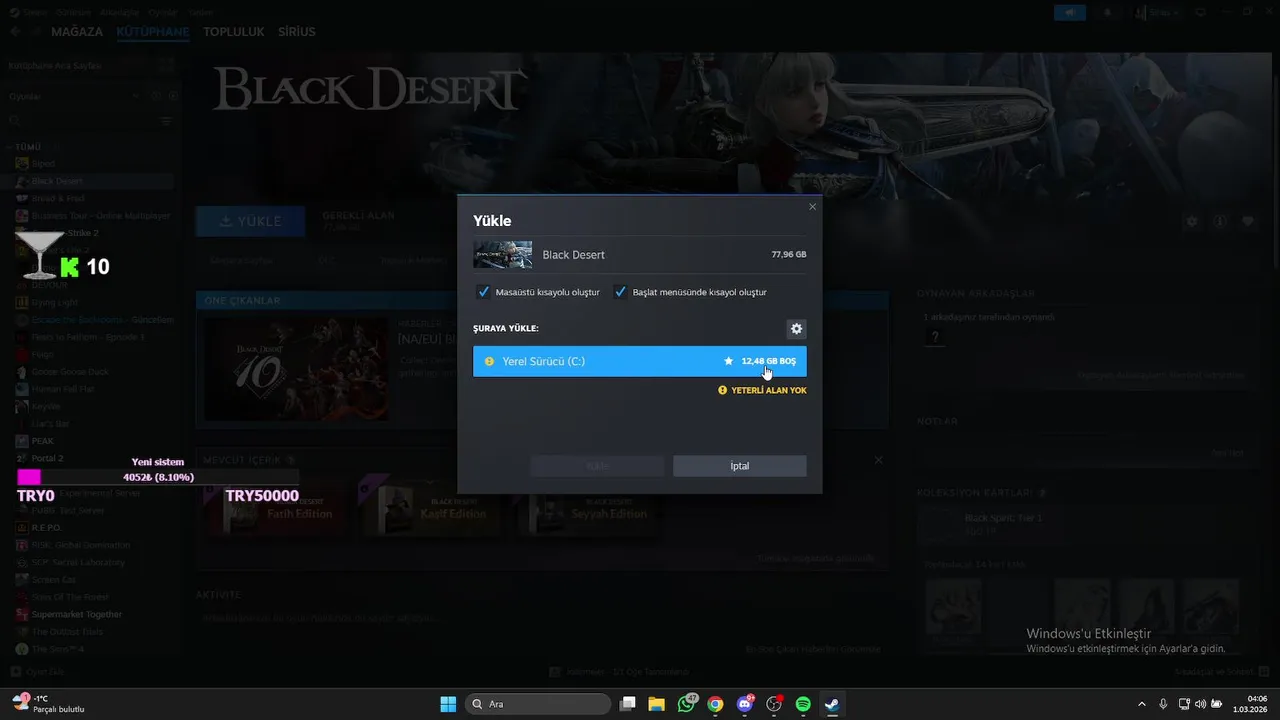Click the star icon on Yerel Sürücü row
This screenshot has width=1280, height=720.
tap(728, 361)
